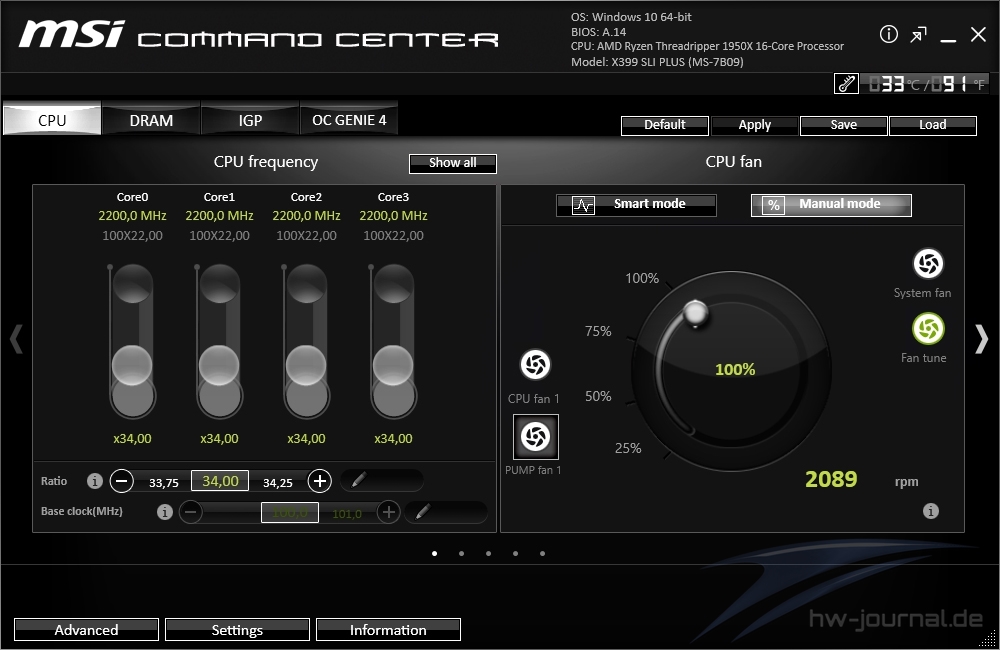Screen dimensions: 1000x650
Task: Click the detach window arrow icon
Action: click(x=918, y=34)
